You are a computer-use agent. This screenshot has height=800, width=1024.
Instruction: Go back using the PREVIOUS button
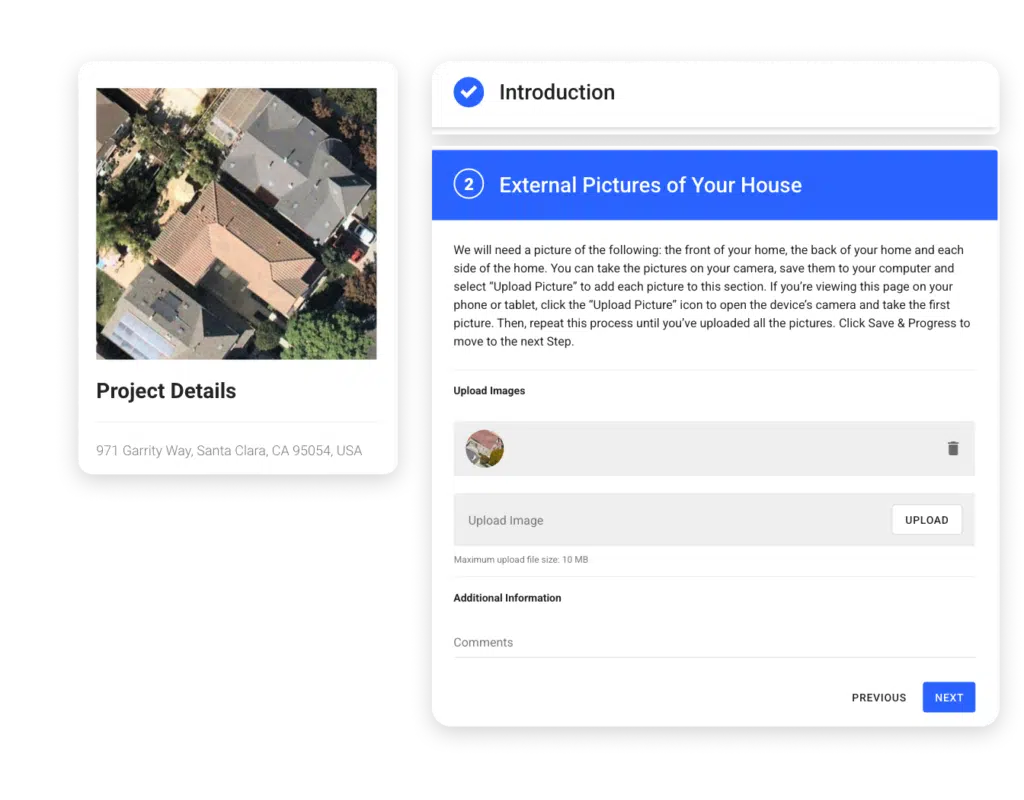tap(878, 697)
